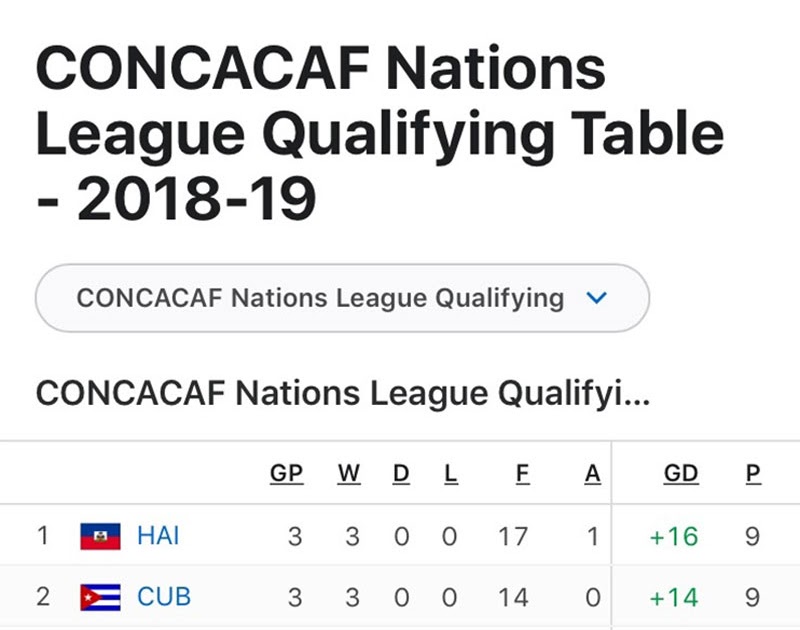The width and height of the screenshot is (800, 630).
Task: Sort by GD goal difference column
Action: pos(681,473)
